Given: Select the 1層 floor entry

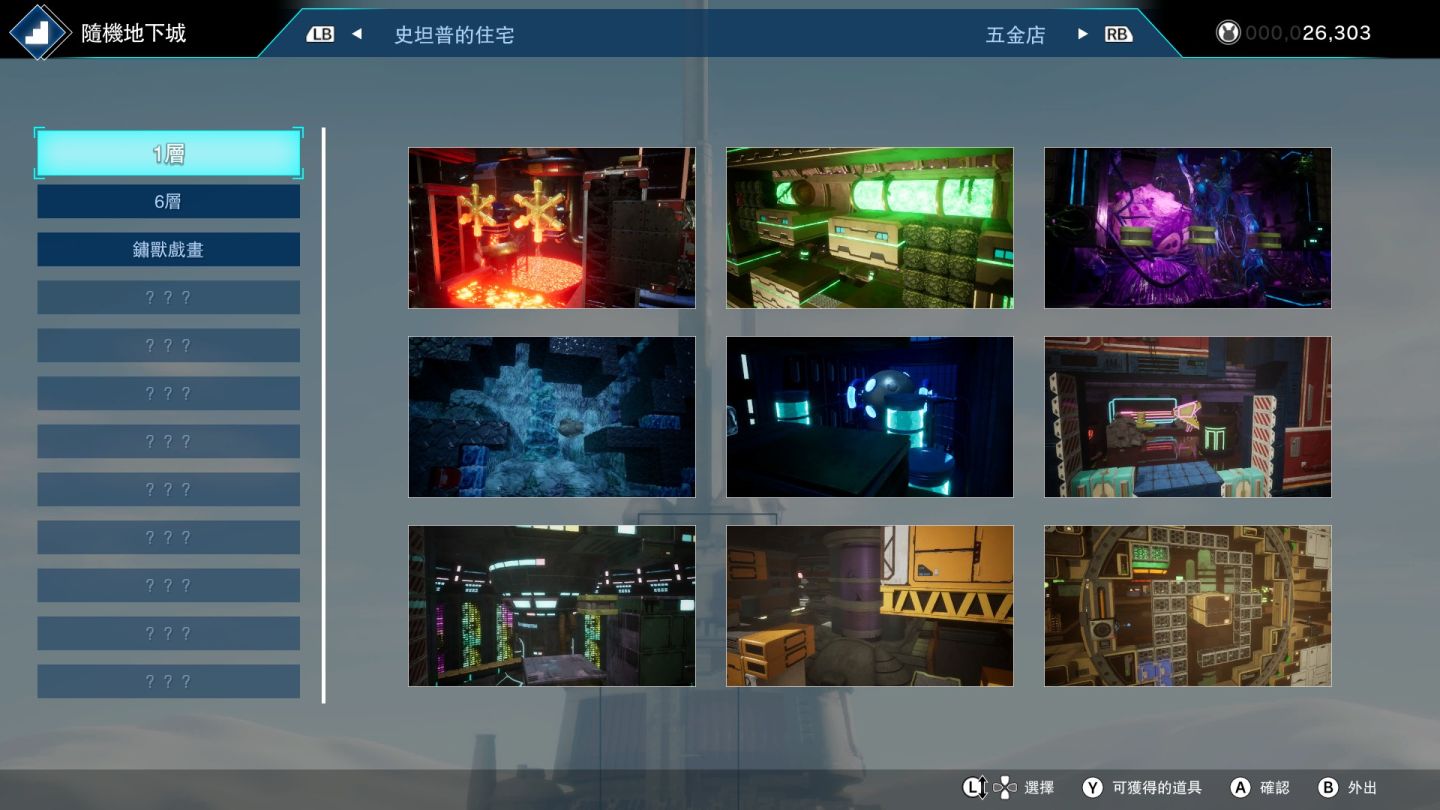Looking at the screenshot, I should tap(168, 154).
